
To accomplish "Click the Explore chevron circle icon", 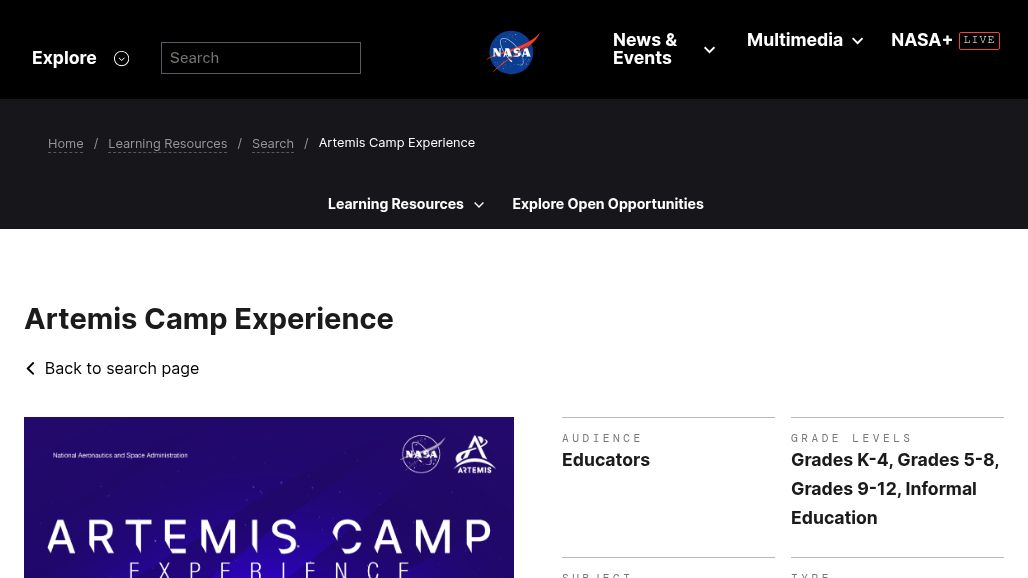I will [x=121, y=58].
